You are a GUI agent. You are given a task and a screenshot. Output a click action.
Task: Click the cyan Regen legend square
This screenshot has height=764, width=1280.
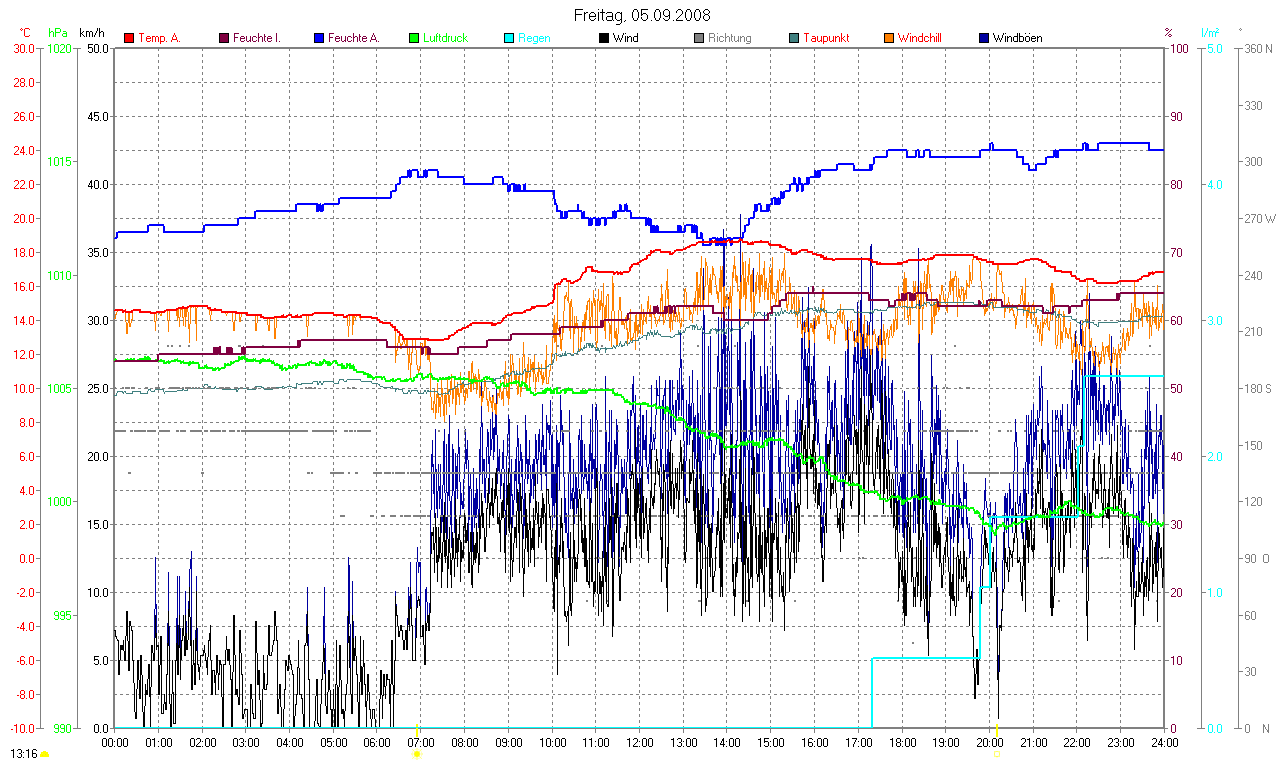click(509, 38)
